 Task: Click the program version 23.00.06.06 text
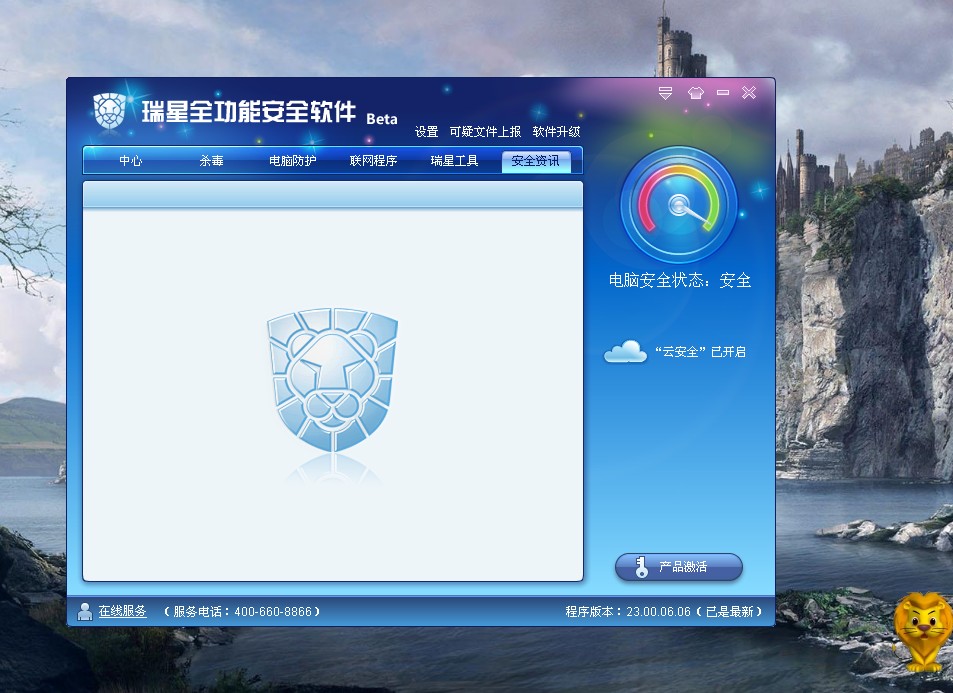point(663,612)
